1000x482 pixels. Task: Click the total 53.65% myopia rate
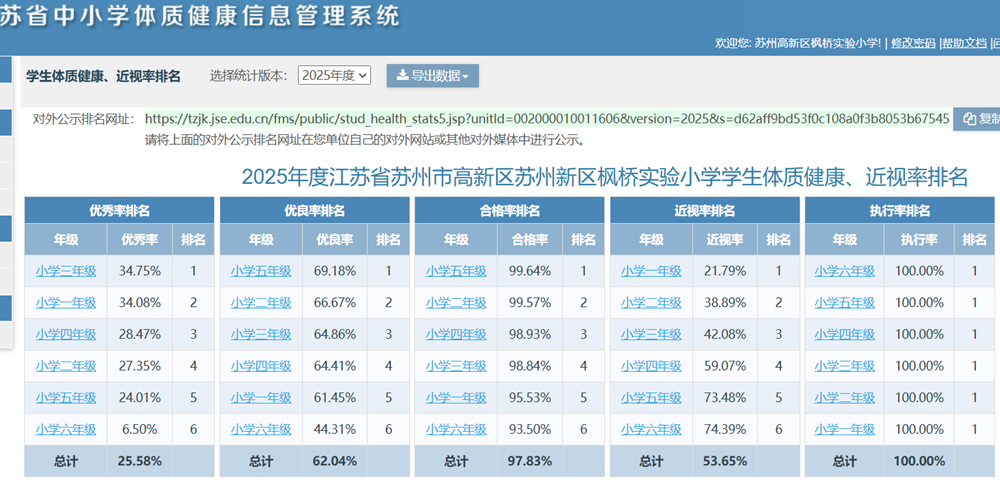click(725, 461)
